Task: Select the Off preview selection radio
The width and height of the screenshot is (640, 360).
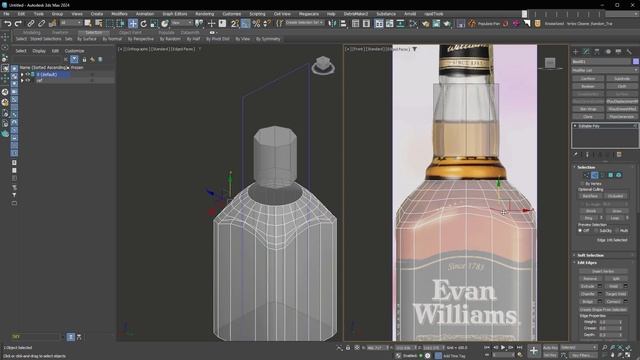Action: coord(580,231)
